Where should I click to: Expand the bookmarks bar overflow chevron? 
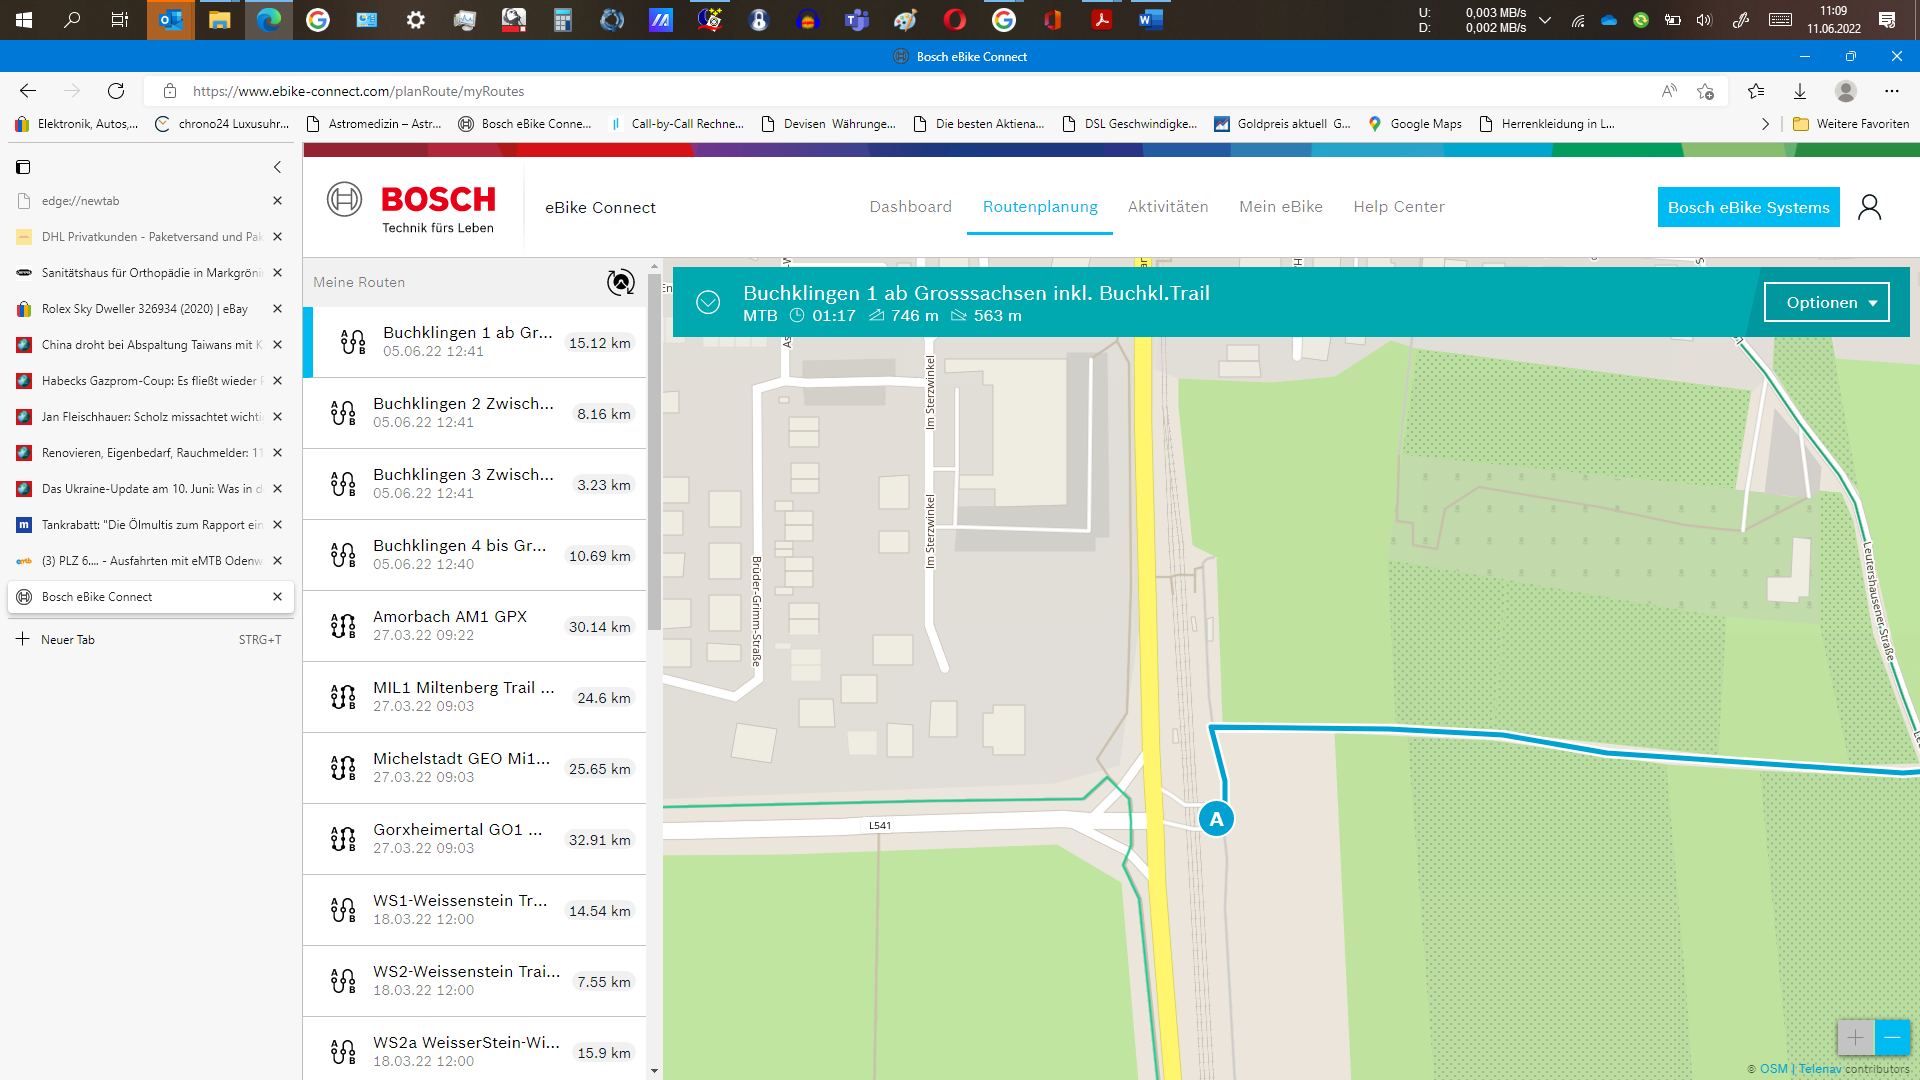pyautogui.click(x=1765, y=124)
